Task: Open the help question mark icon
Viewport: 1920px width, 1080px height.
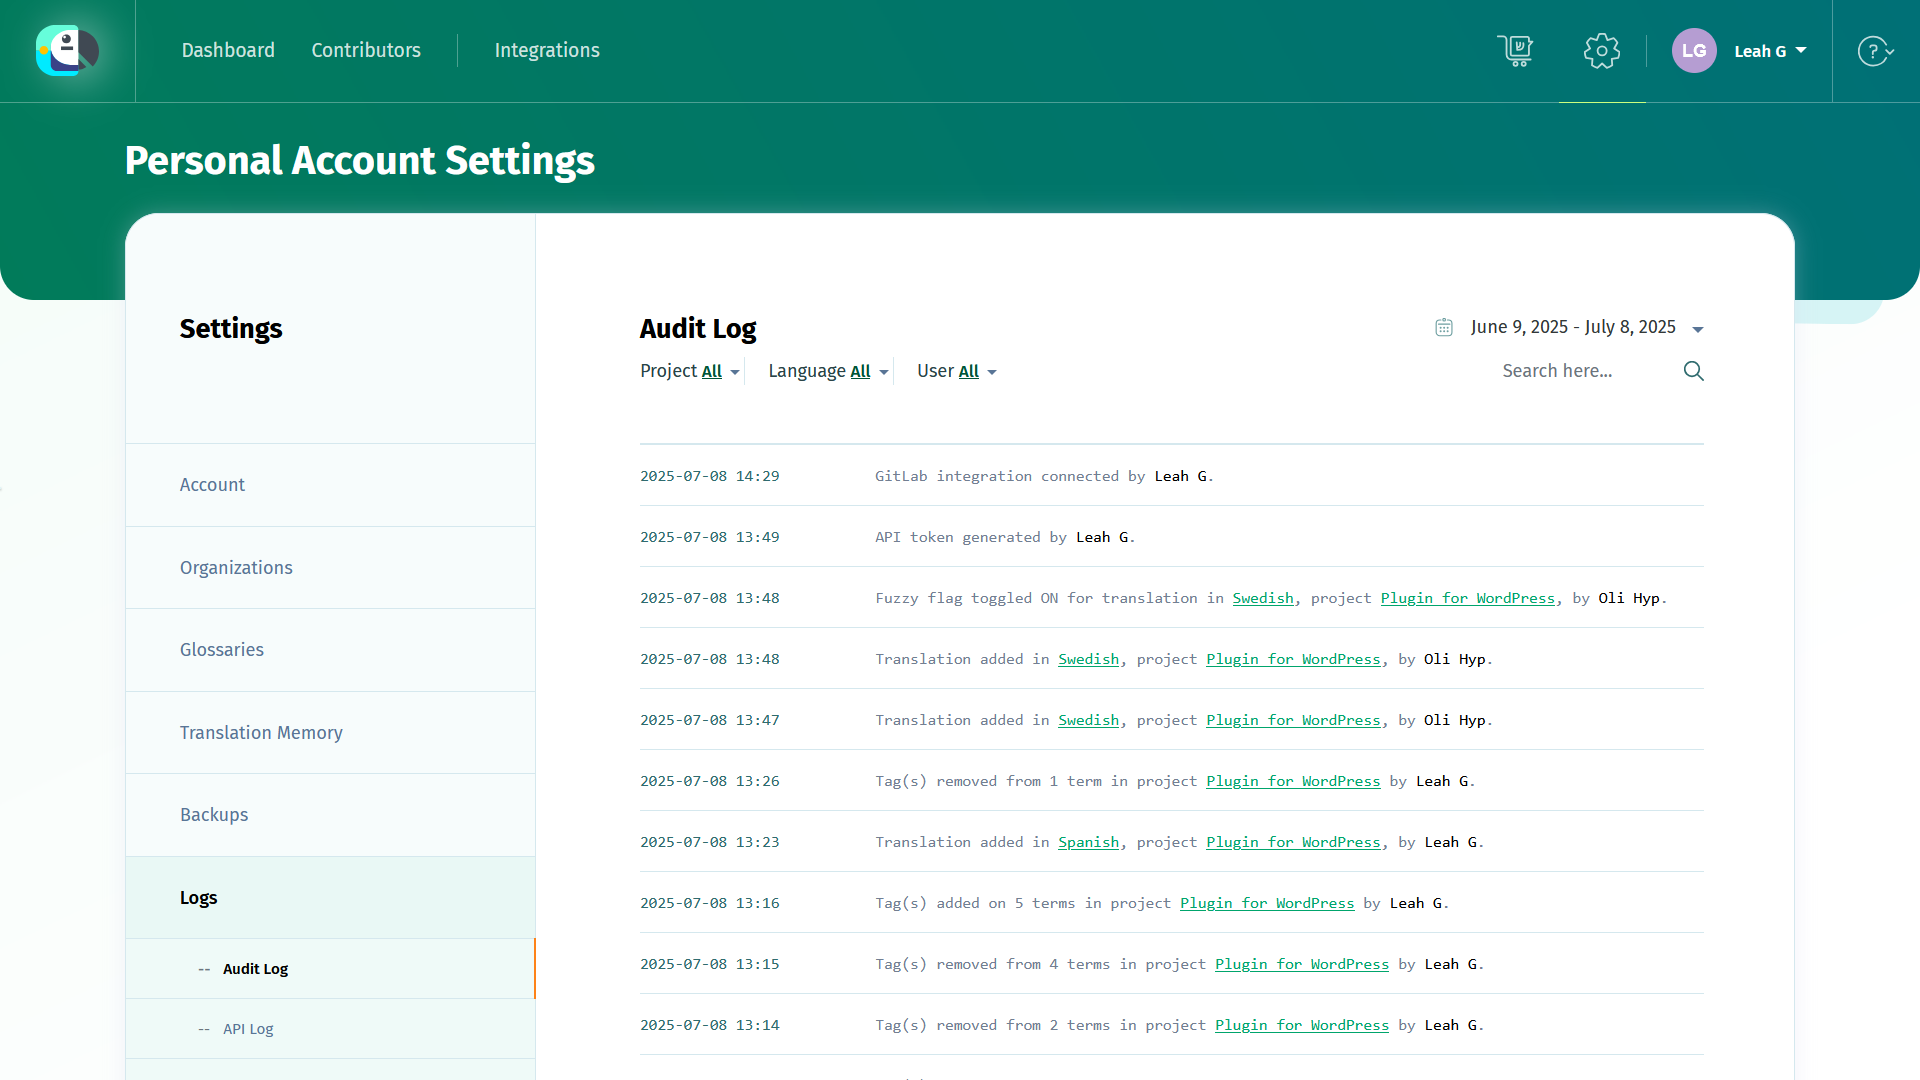Action: point(1875,51)
